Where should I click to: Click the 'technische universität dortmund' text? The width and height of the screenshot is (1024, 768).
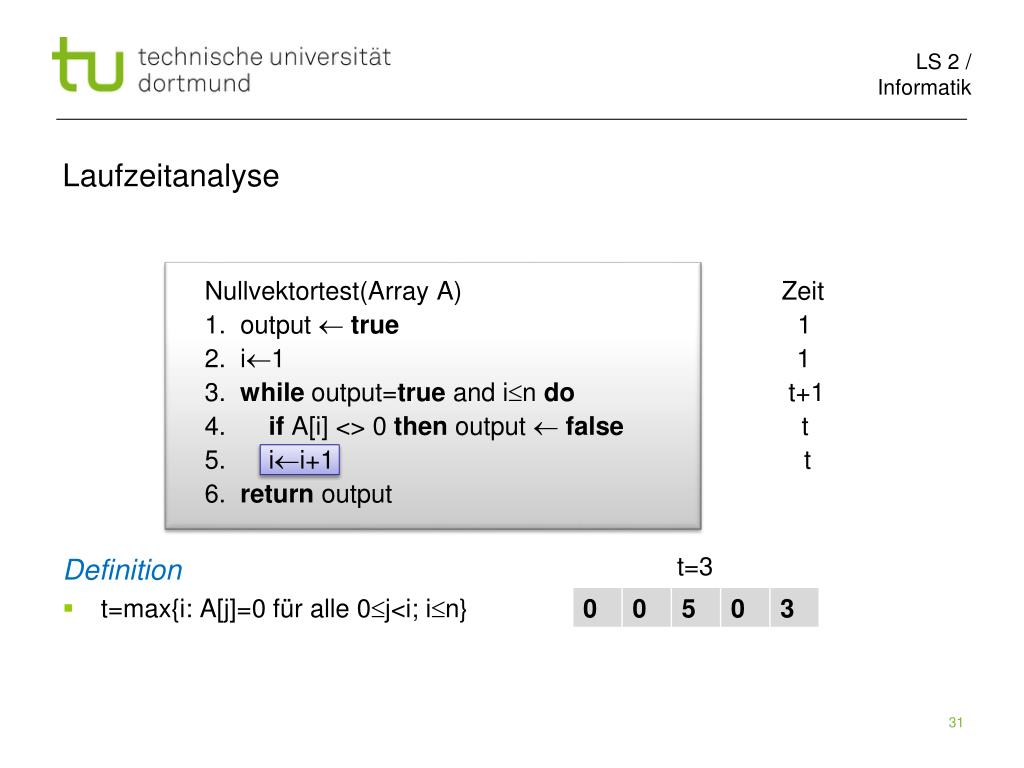pyautogui.click(x=264, y=69)
